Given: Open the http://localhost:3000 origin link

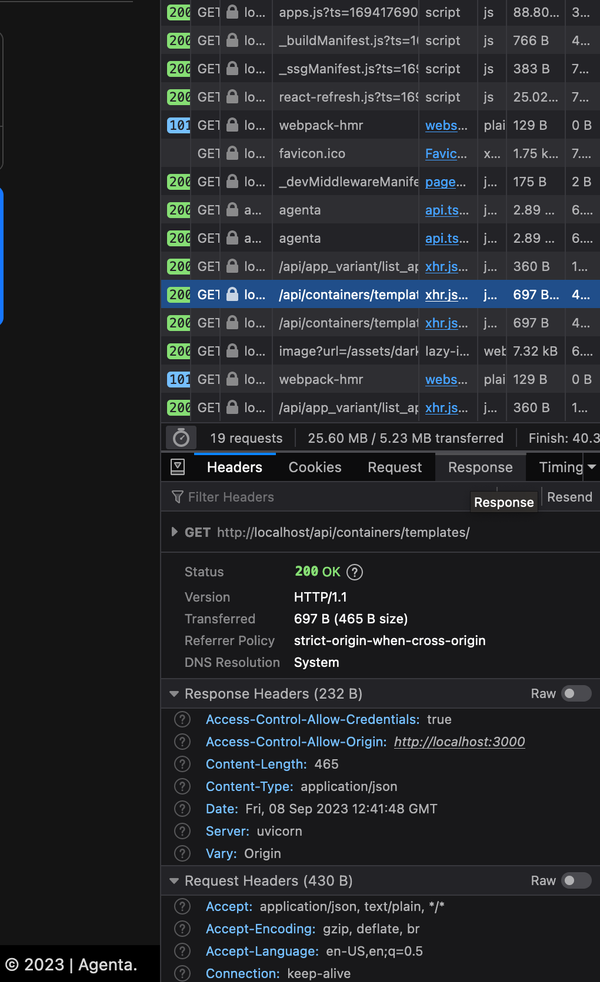Looking at the screenshot, I should click(459, 742).
